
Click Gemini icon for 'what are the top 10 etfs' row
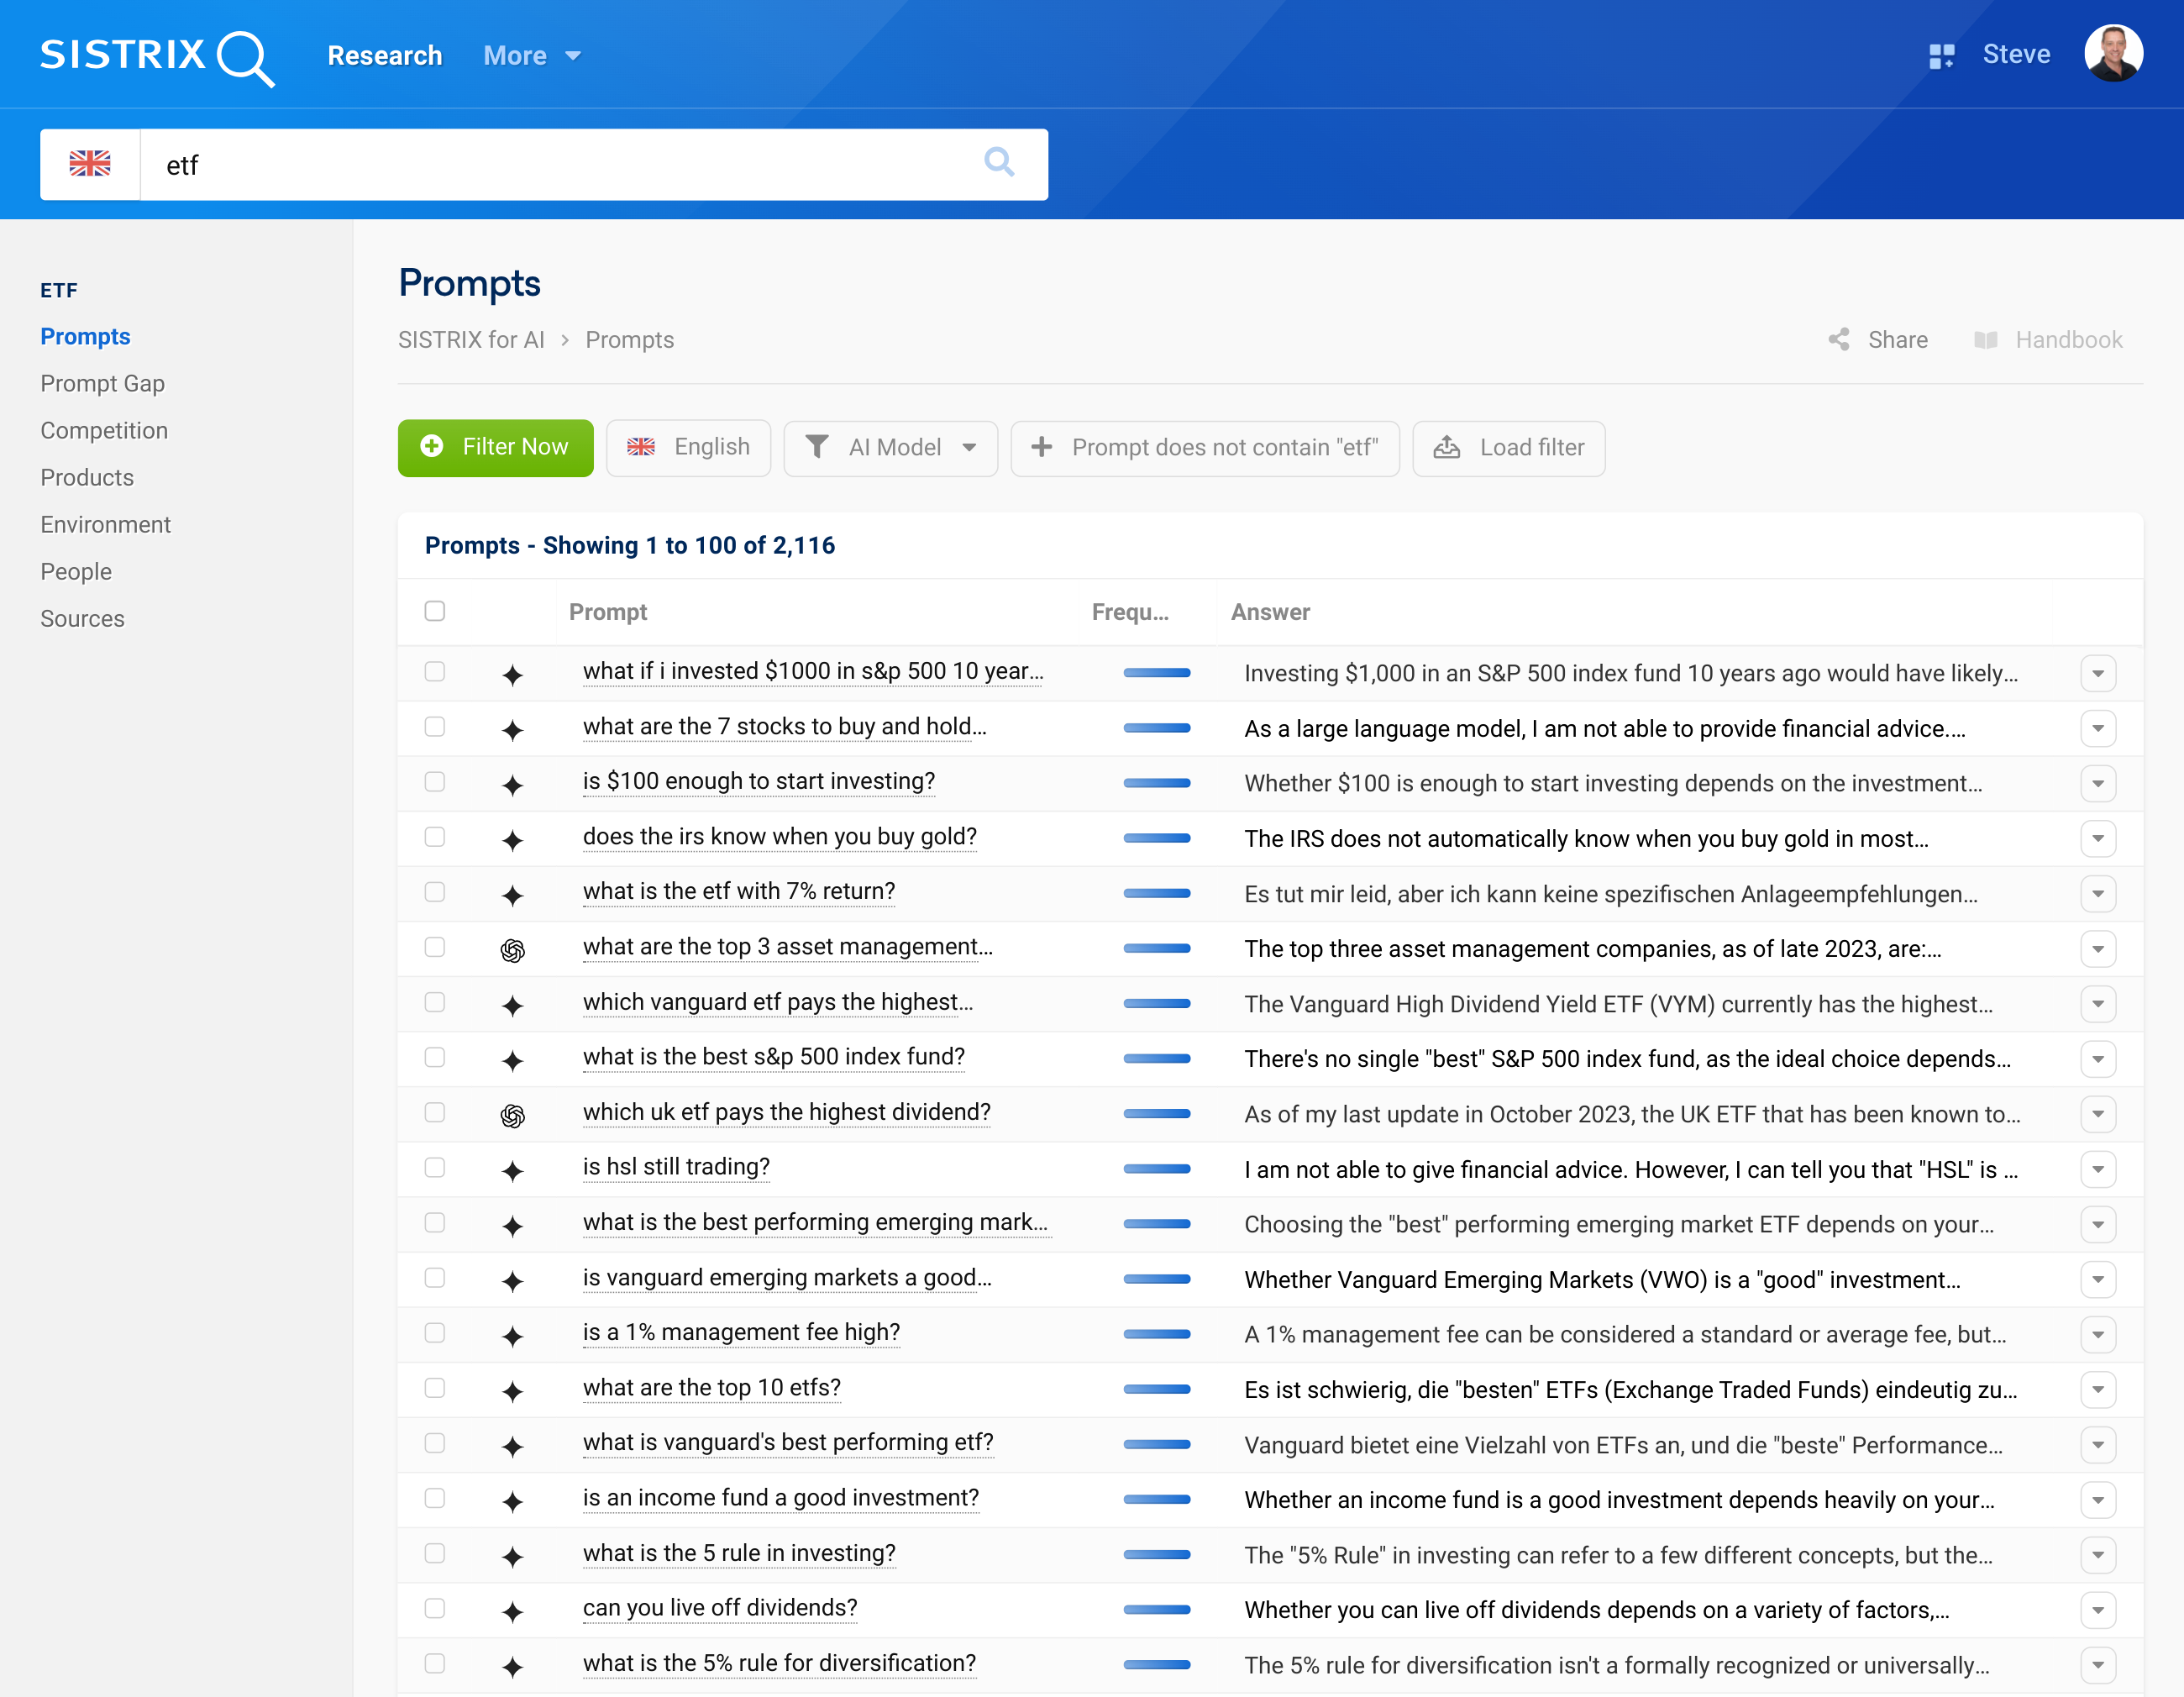tap(513, 1391)
